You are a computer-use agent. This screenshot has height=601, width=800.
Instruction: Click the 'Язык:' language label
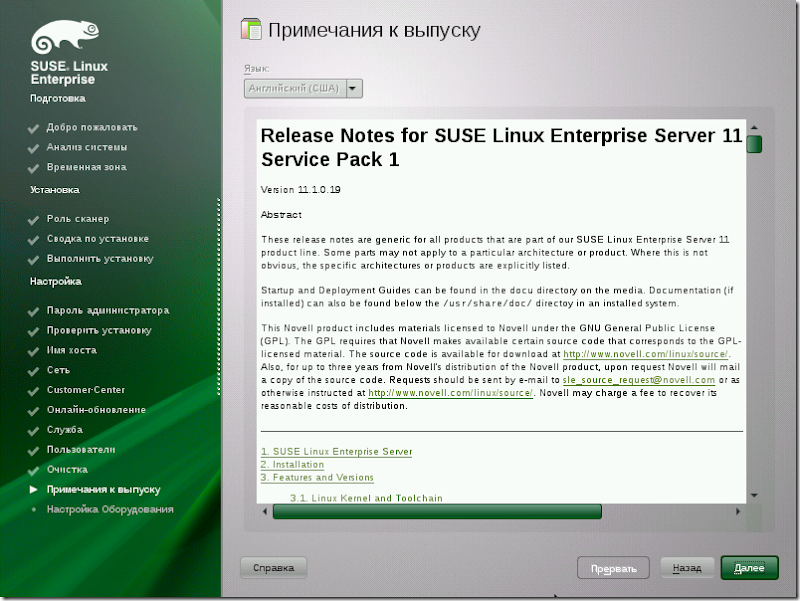pyautogui.click(x=257, y=68)
